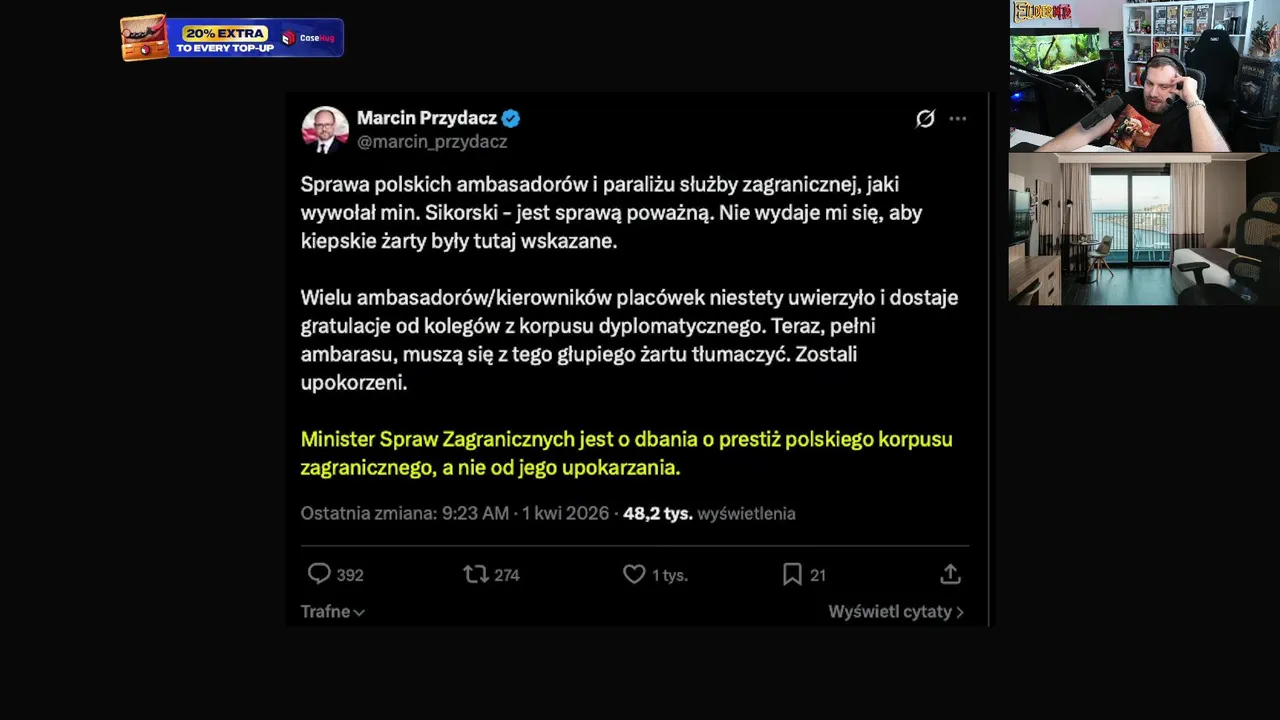The image size is (1280, 720).
Task: Click the Grok slashed-circle icon
Action: [925, 119]
